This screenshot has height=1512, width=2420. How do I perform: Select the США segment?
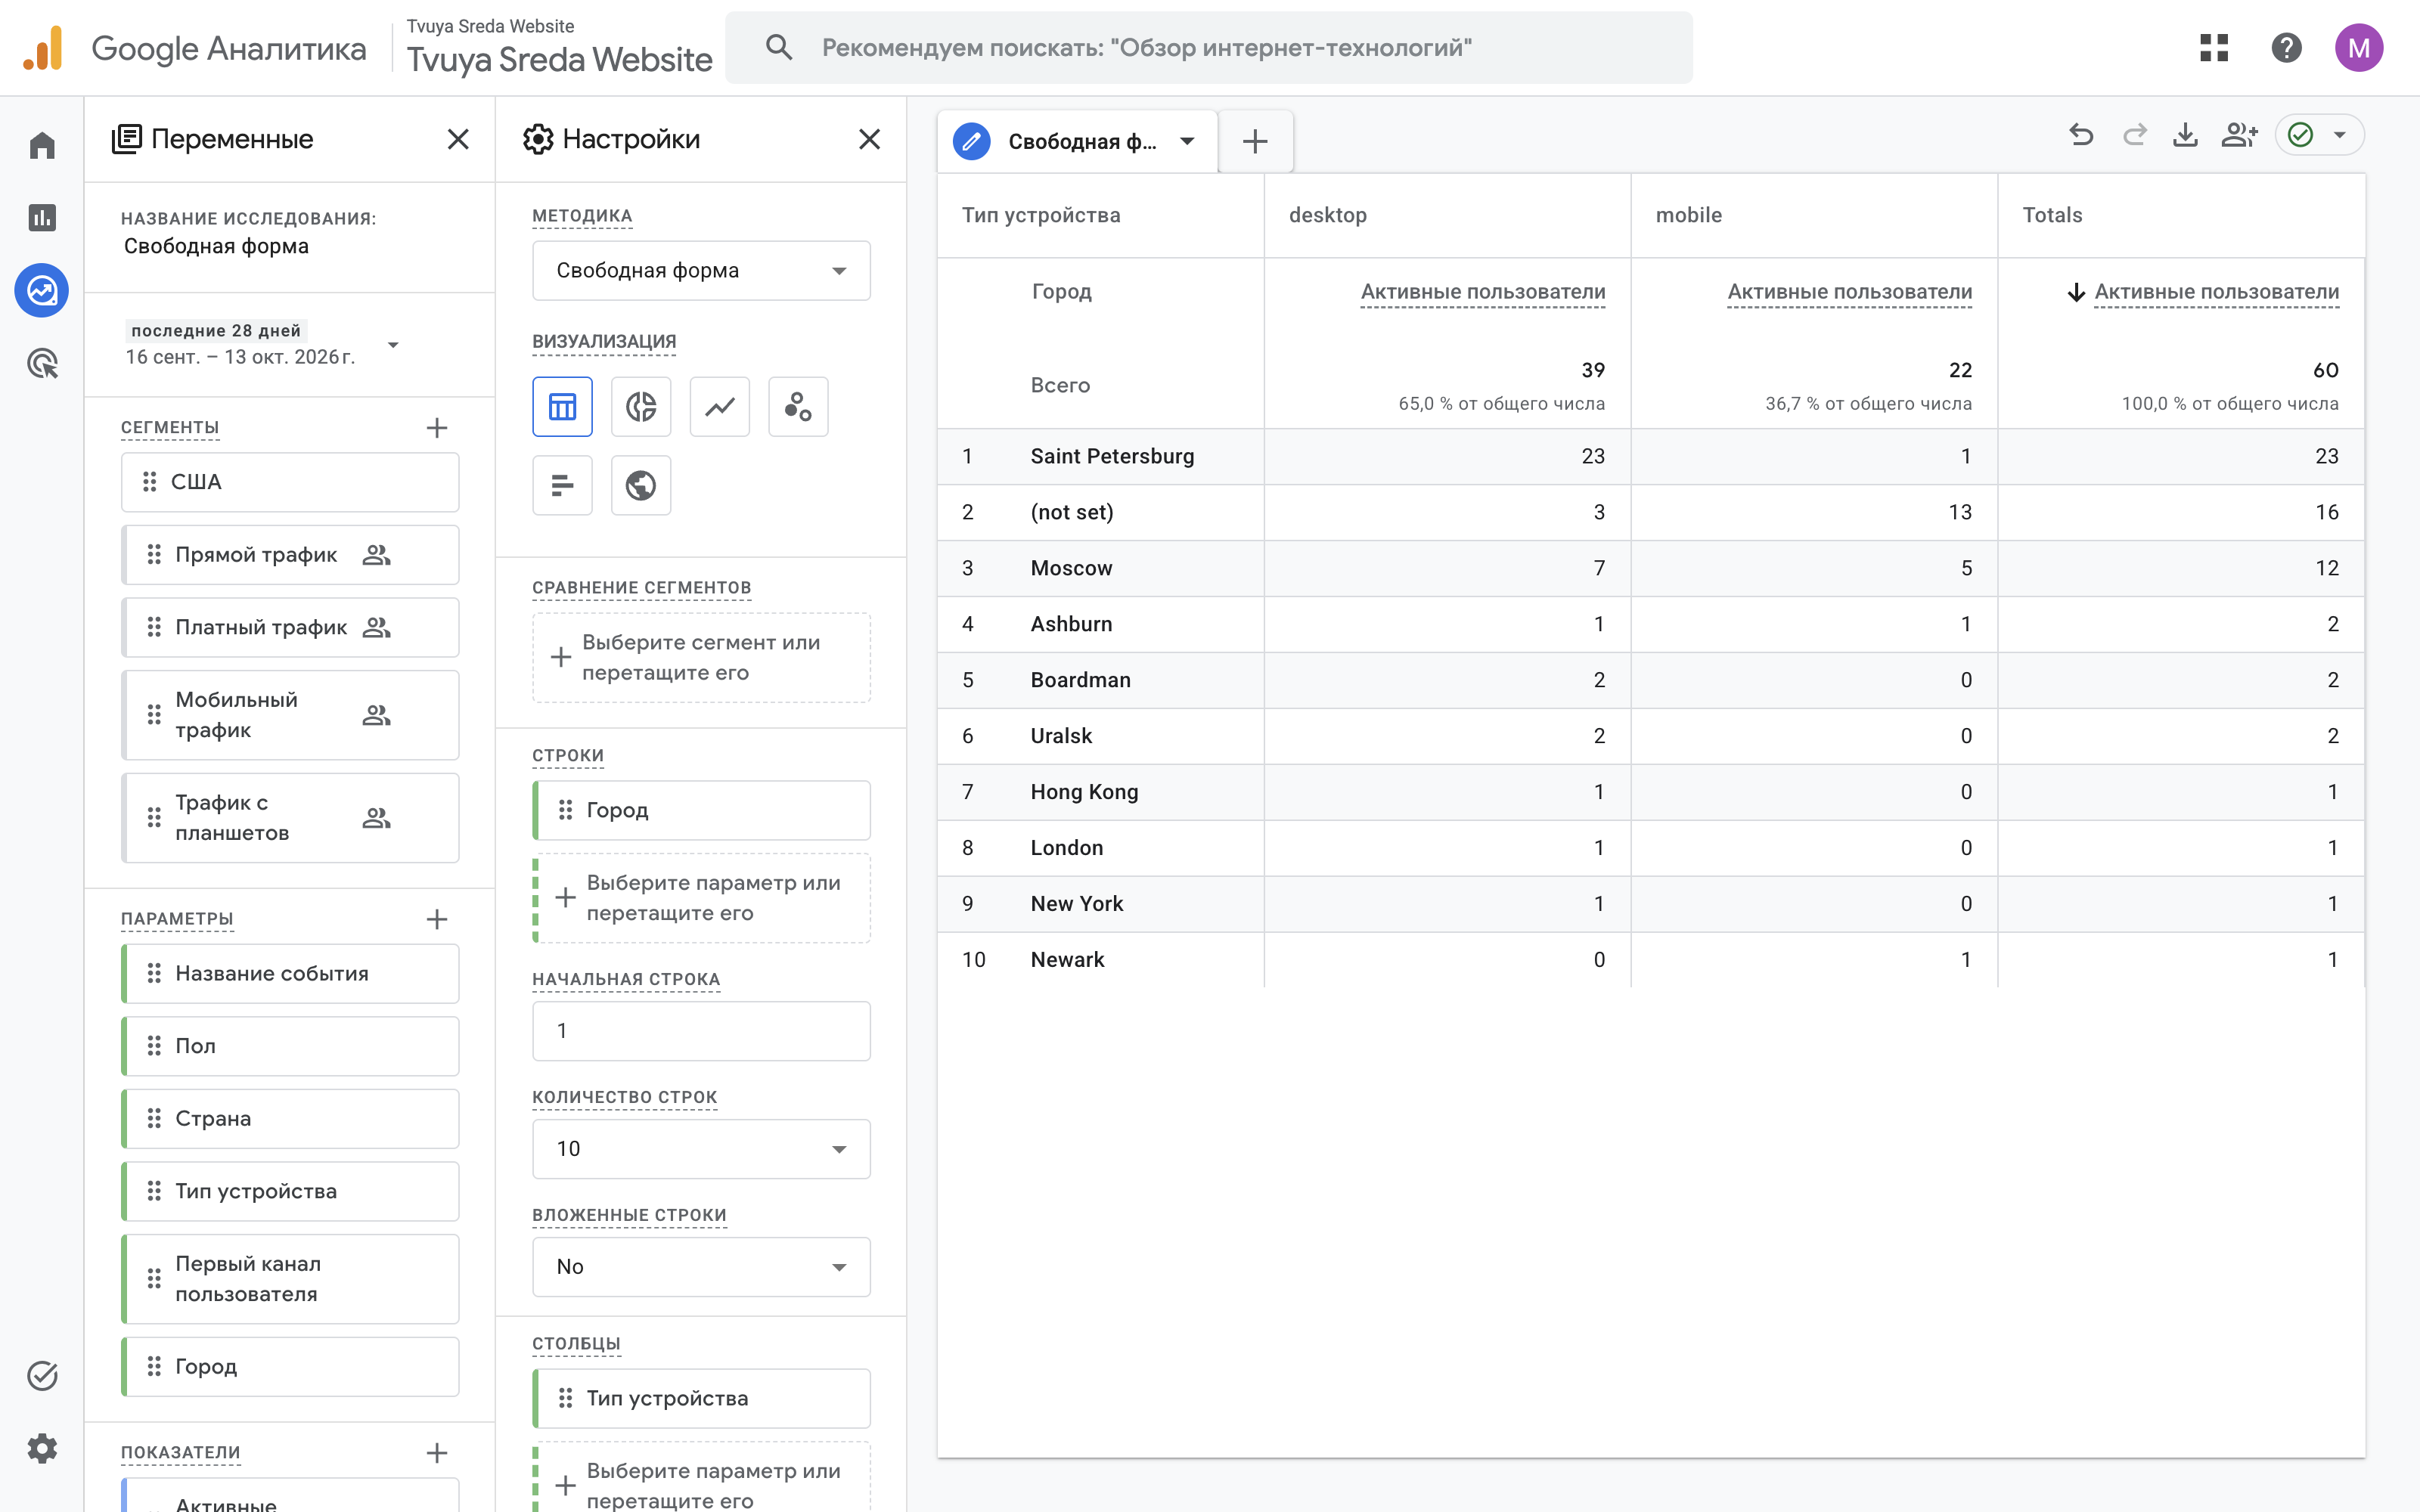290,482
